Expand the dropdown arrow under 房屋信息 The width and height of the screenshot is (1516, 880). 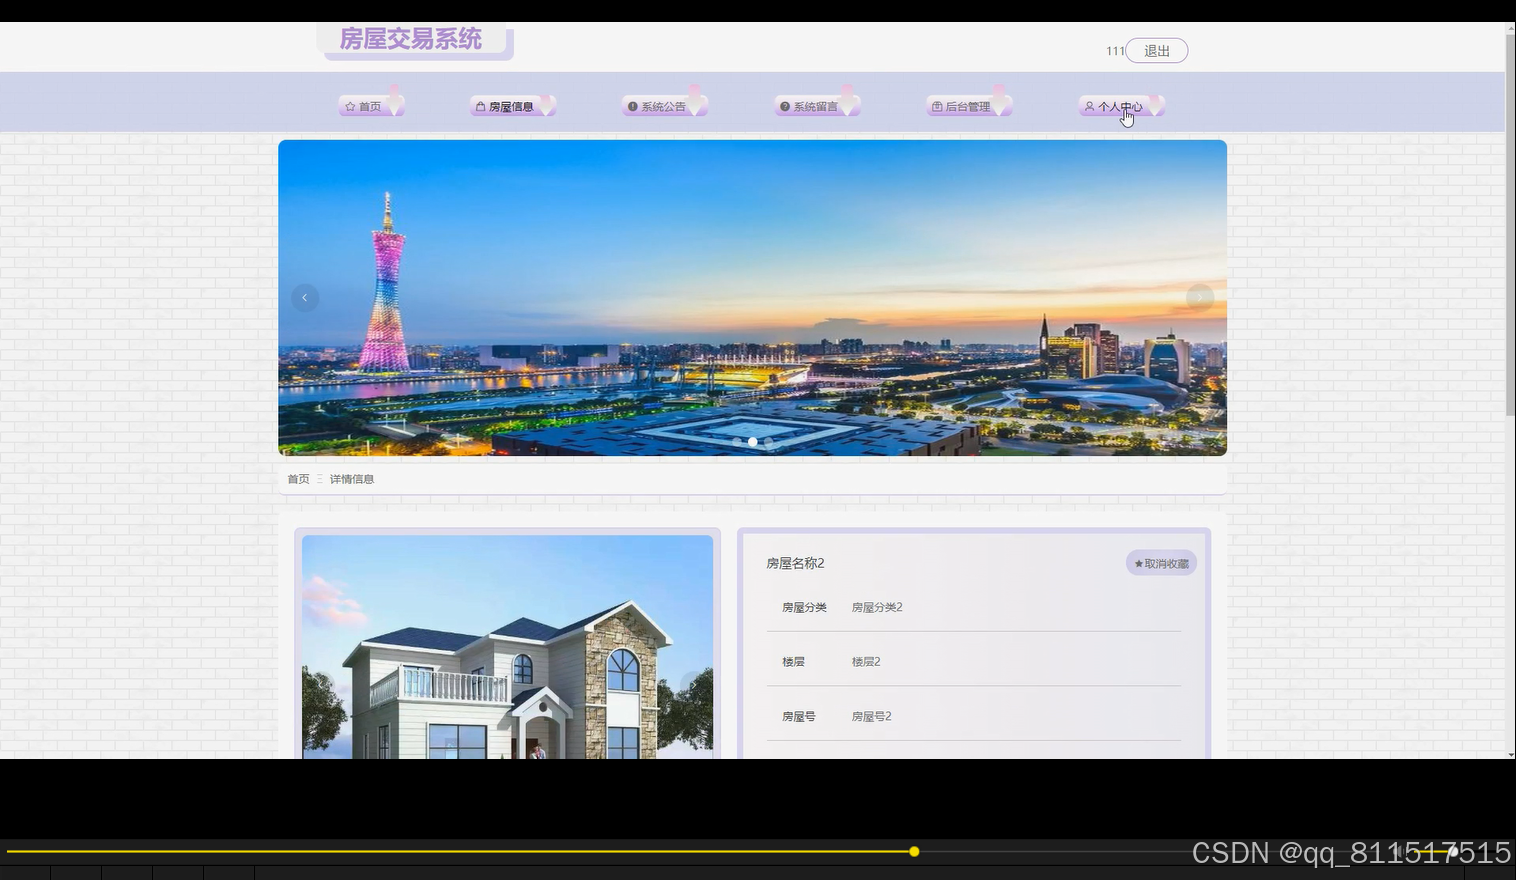click(546, 105)
